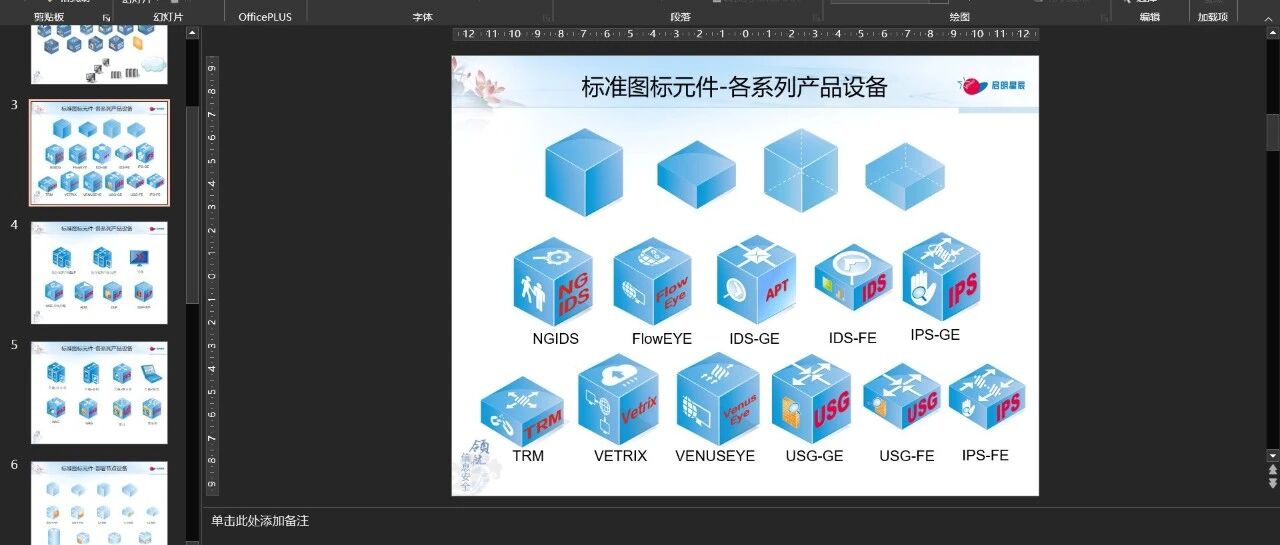Viewport: 1280px width, 545px height.
Task: Select the flat IPS icon above IPS-FE
Action: [987, 397]
